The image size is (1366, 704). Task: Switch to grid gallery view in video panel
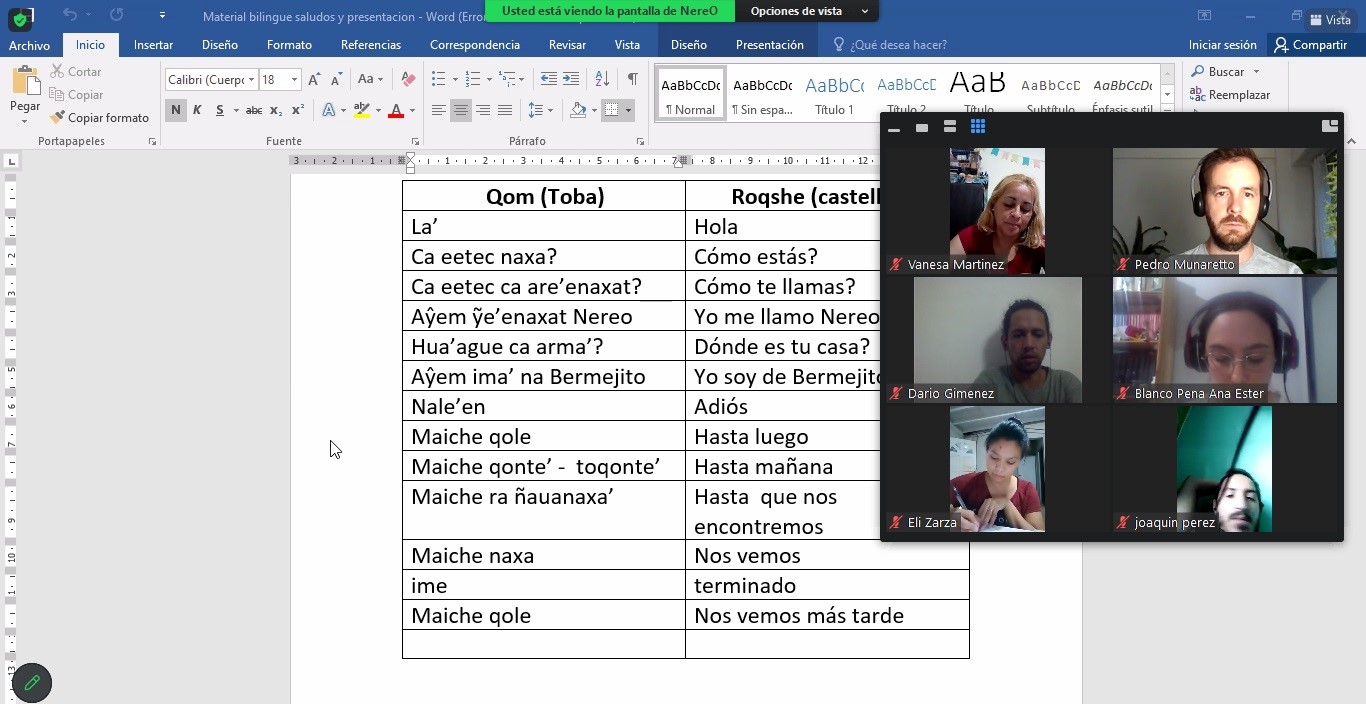click(978, 127)
